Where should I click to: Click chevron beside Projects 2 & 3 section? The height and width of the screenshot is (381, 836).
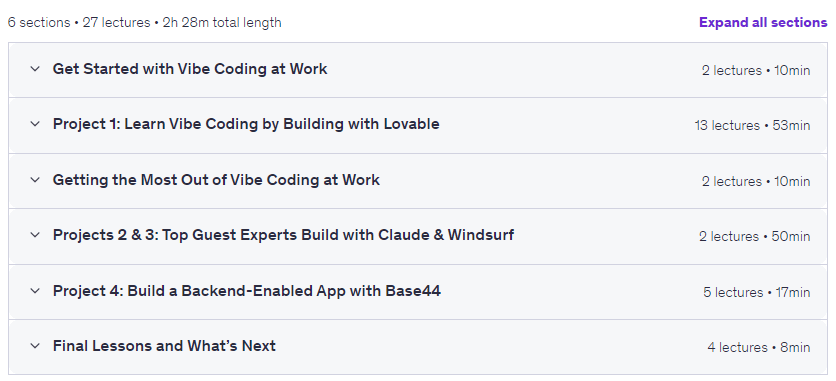point(35,235)
